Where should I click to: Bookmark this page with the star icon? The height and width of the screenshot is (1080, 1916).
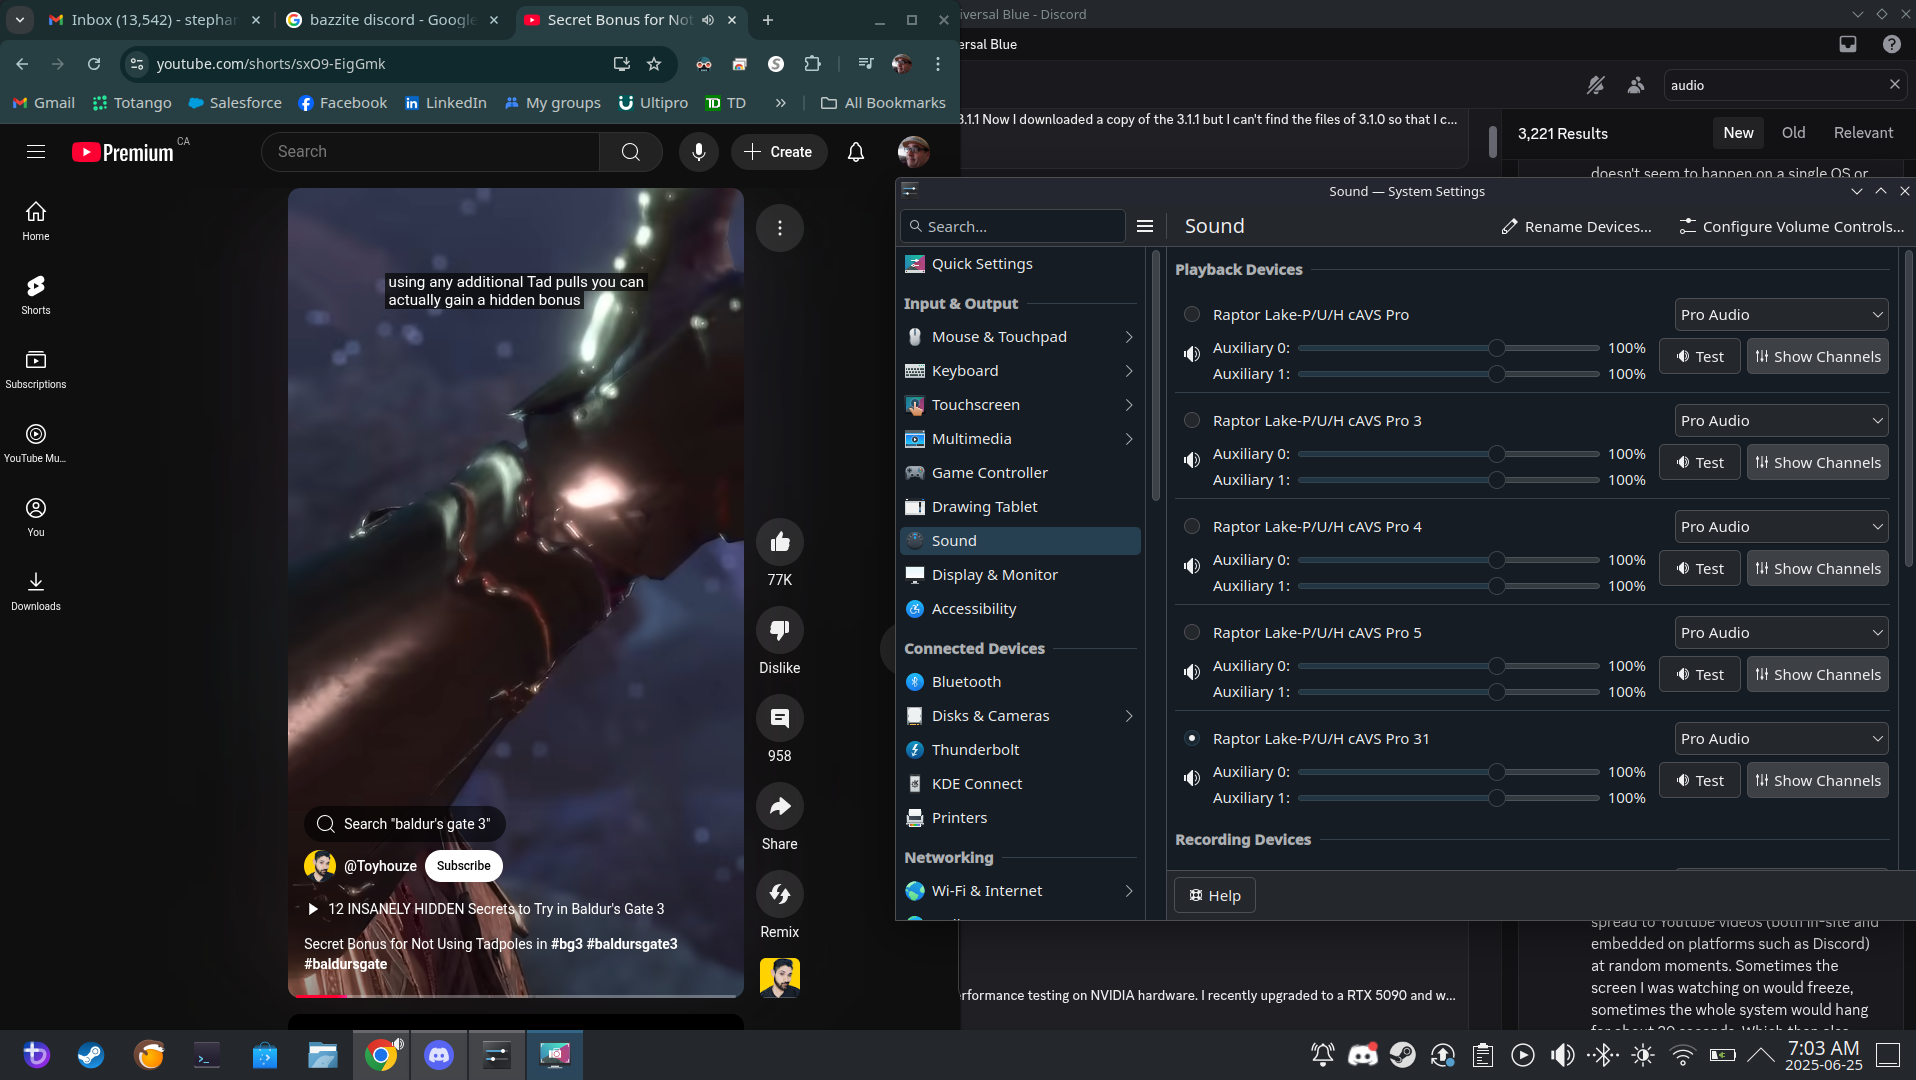654,64
